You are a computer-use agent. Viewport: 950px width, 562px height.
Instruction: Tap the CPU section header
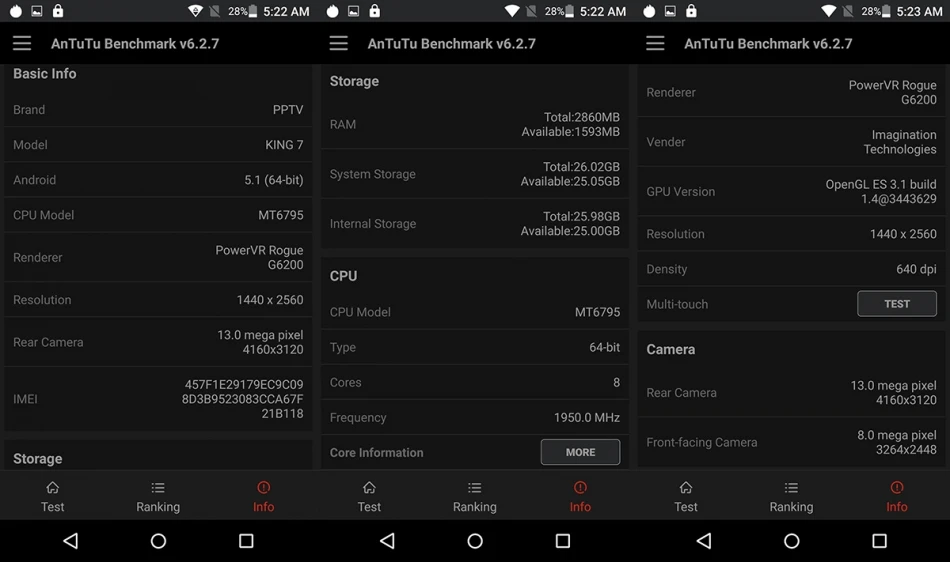click(x=344, y=276)
